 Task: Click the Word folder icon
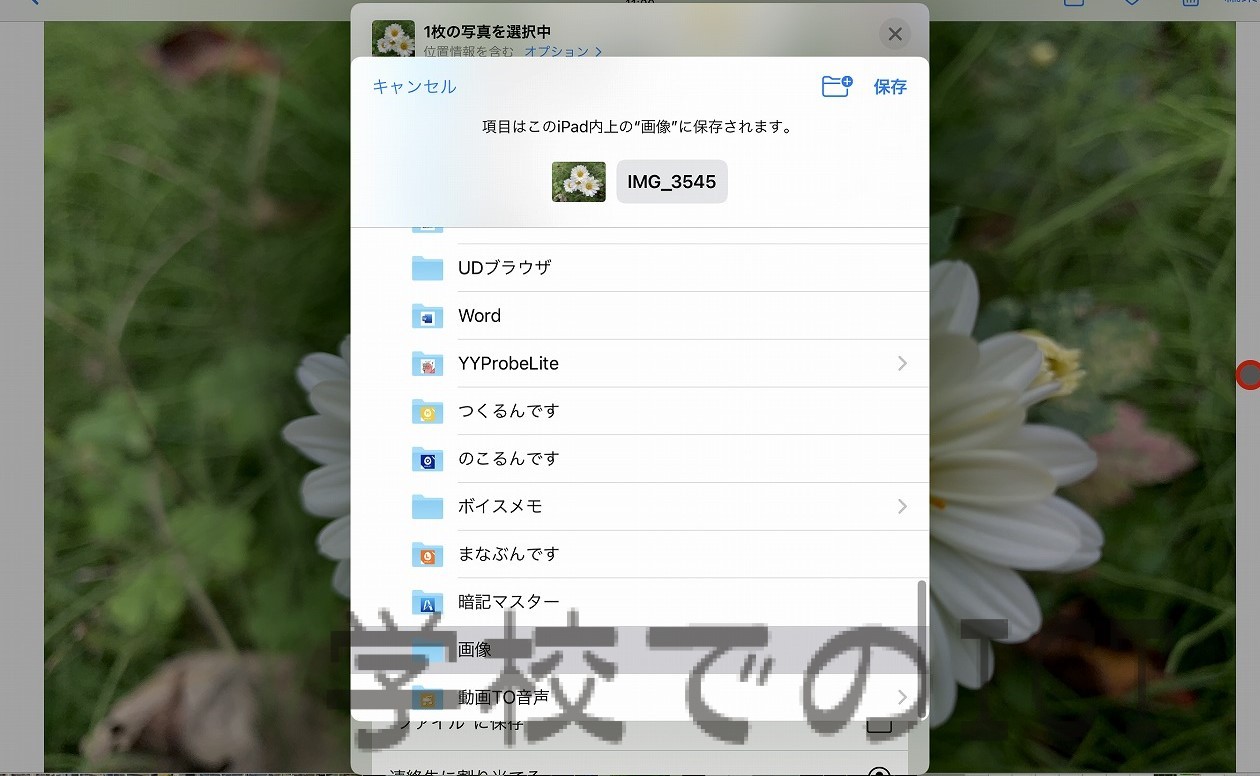tap(427, 316)
